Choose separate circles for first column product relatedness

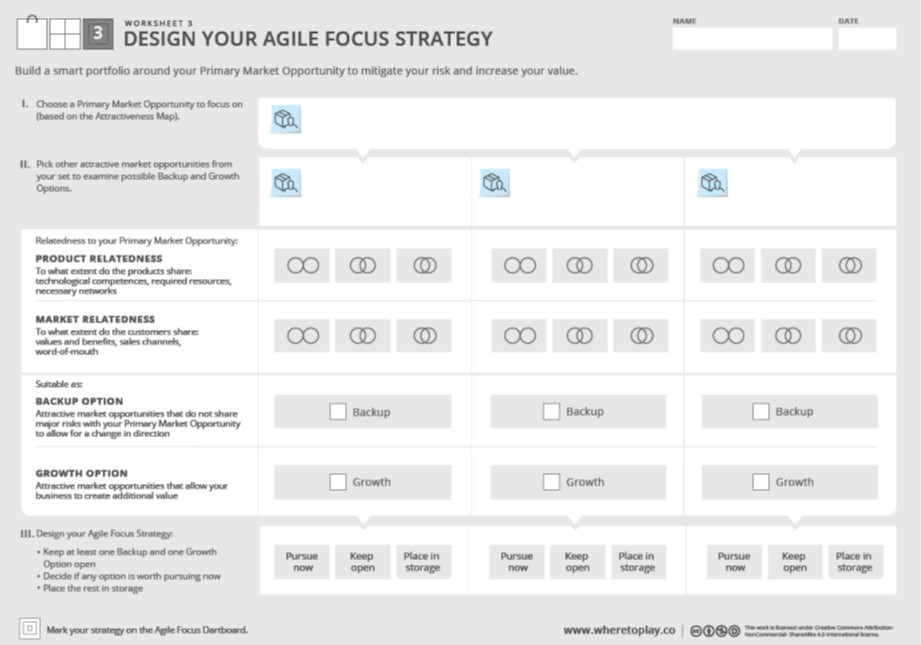(302, 266)
